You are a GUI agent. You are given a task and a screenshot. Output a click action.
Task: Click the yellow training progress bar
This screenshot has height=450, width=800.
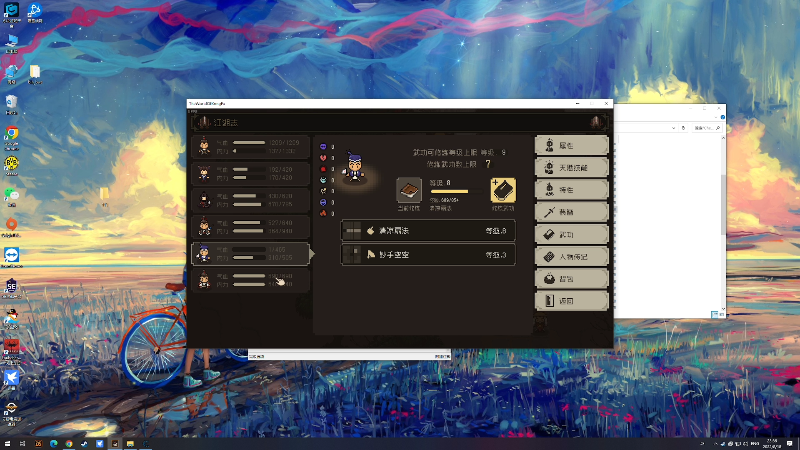coord(456,192)
